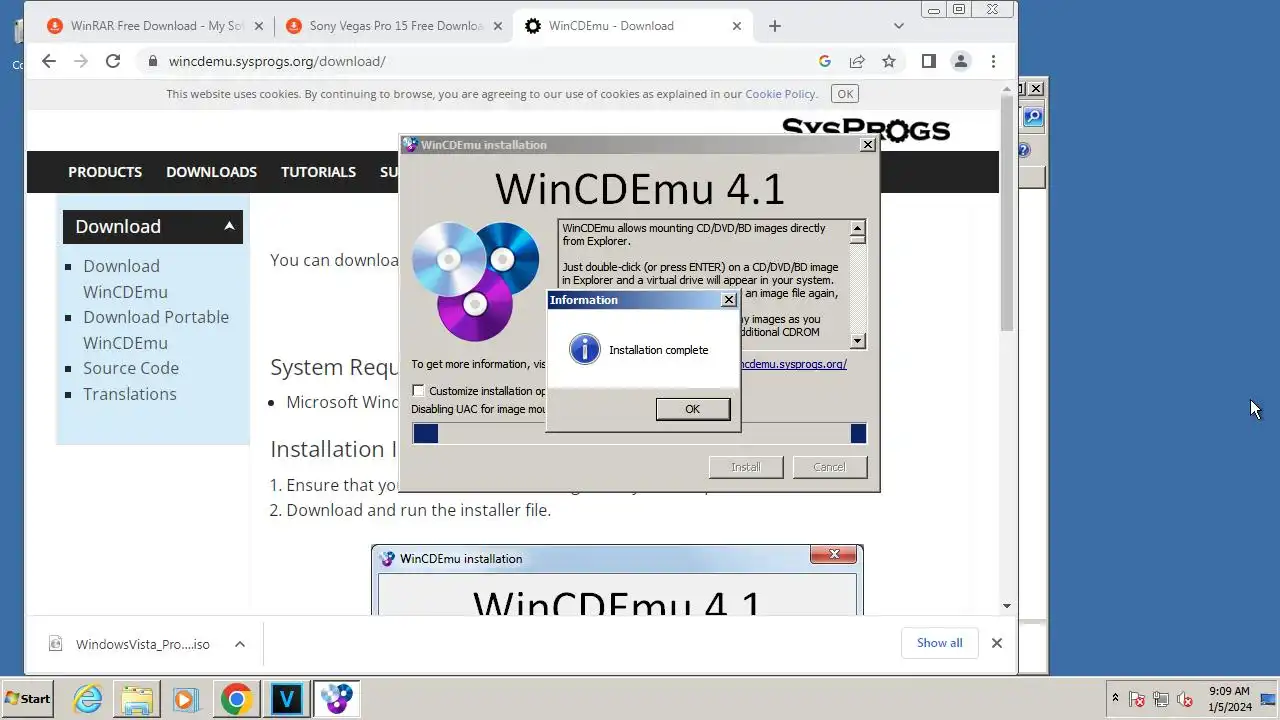This screenshot has width=1280, height=720.
Task: Close the downloads bar
Action: click(997, 643)
